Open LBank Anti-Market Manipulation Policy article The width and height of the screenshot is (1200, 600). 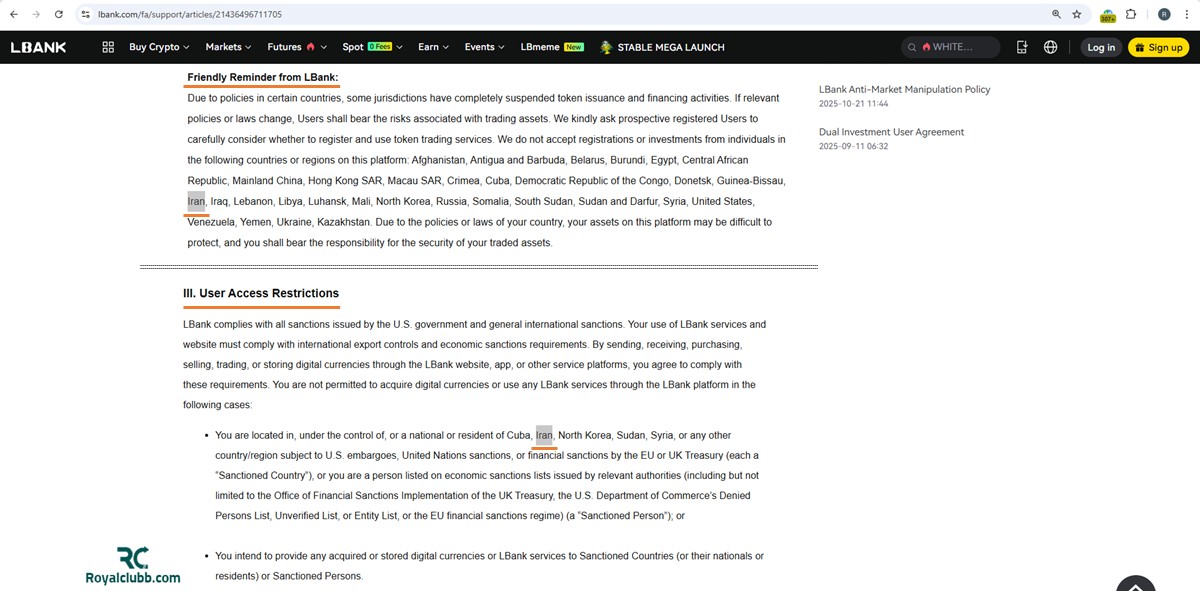pos(904,89)
